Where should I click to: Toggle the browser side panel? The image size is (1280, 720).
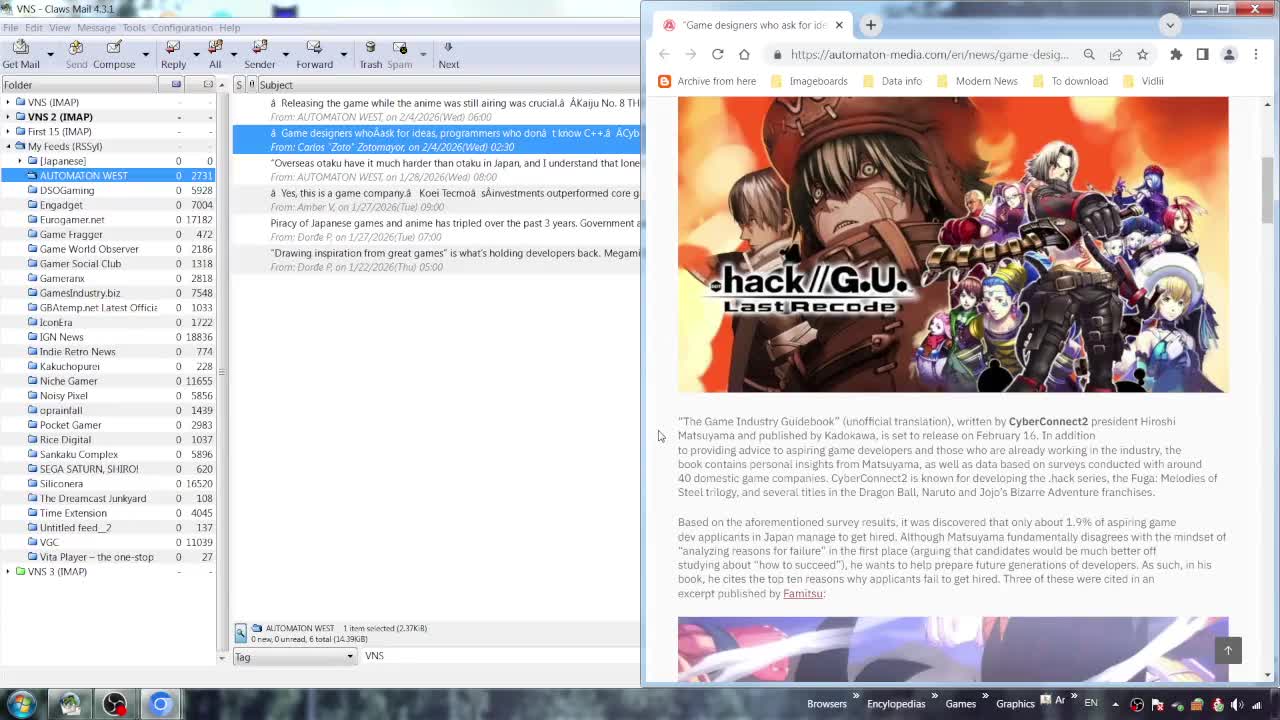pos(1202,55)
